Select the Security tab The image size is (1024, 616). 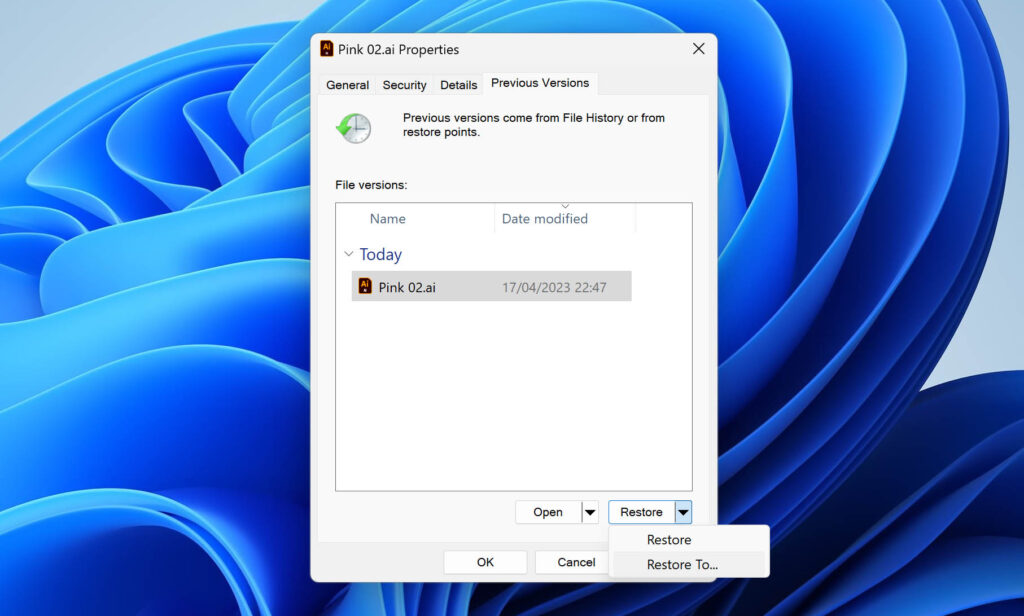click(x=404, y=85)
